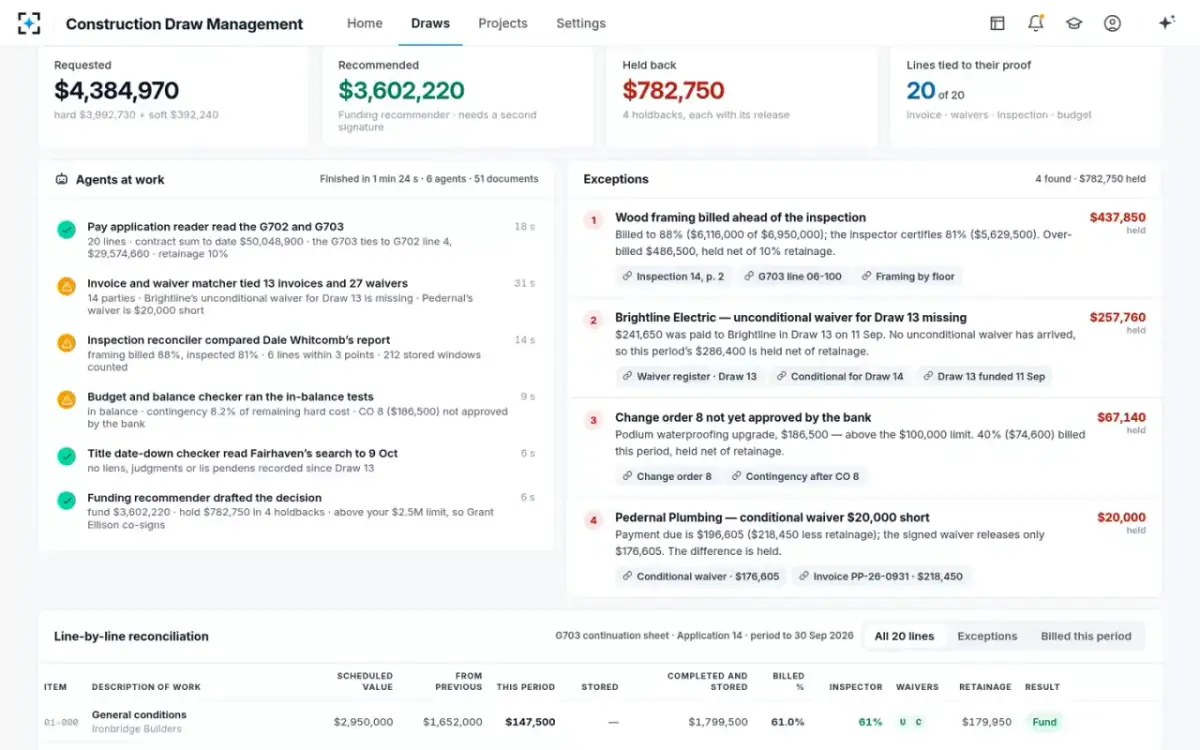Click the warning icon for Budget and balance checker
The width and height of the screenshot is (1200, 750).
coord(66,400)
